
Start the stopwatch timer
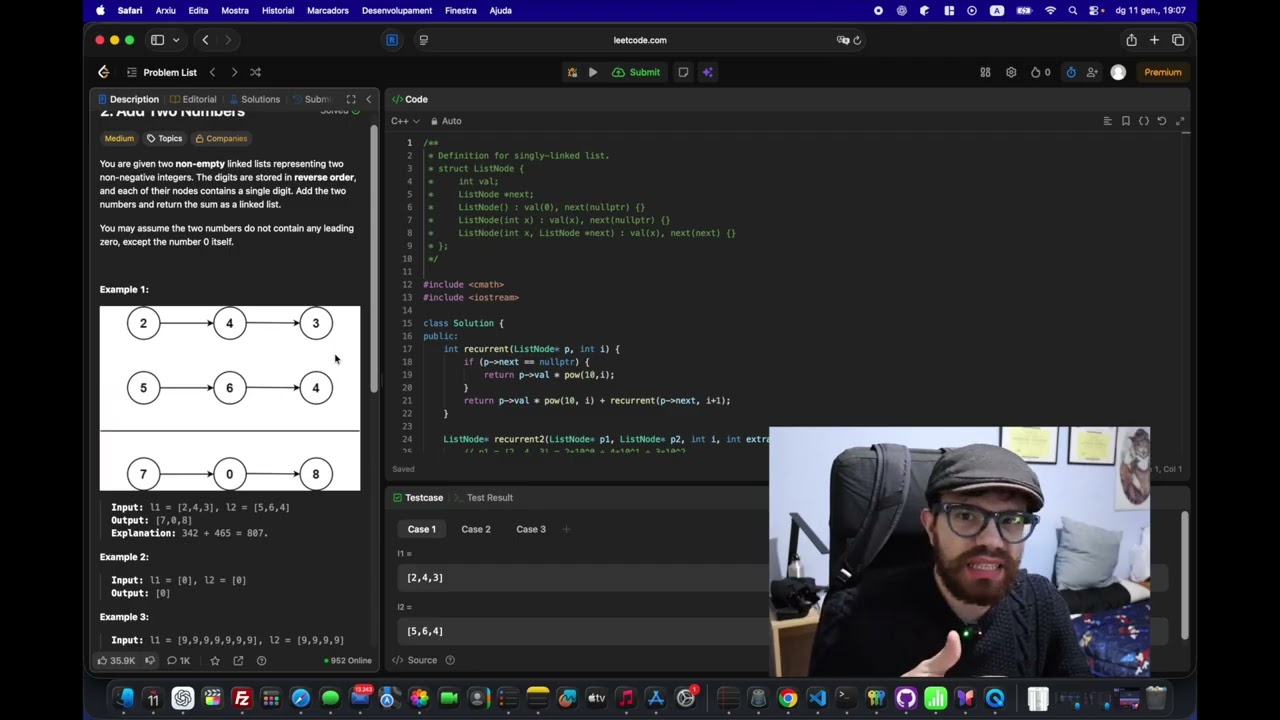point(1071,72)
